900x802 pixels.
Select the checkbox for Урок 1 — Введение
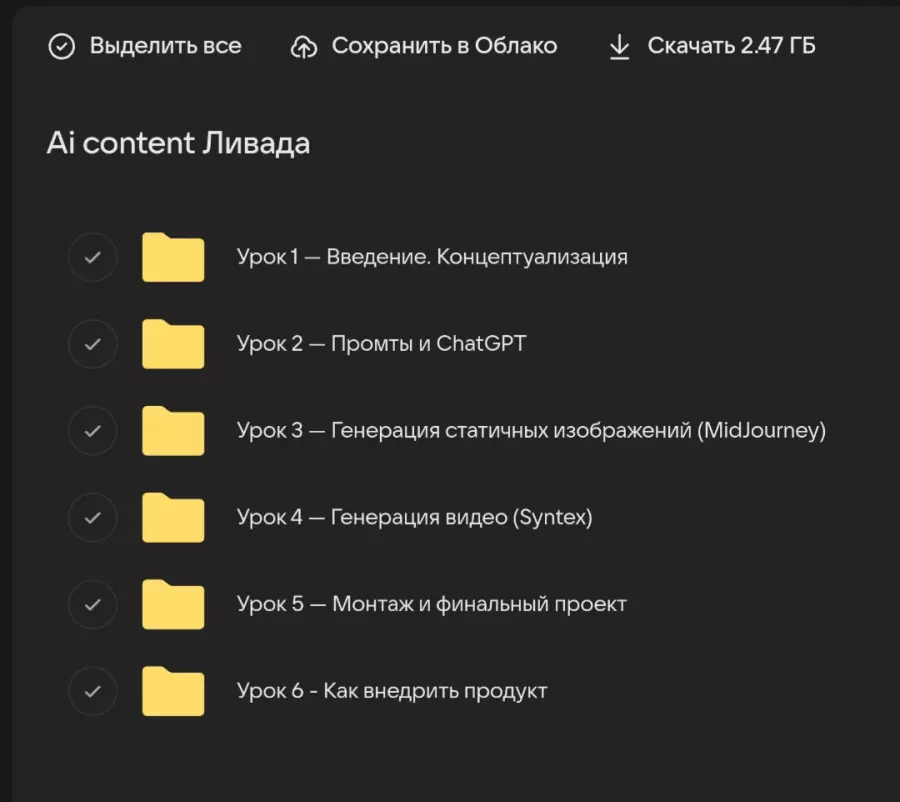92,257
